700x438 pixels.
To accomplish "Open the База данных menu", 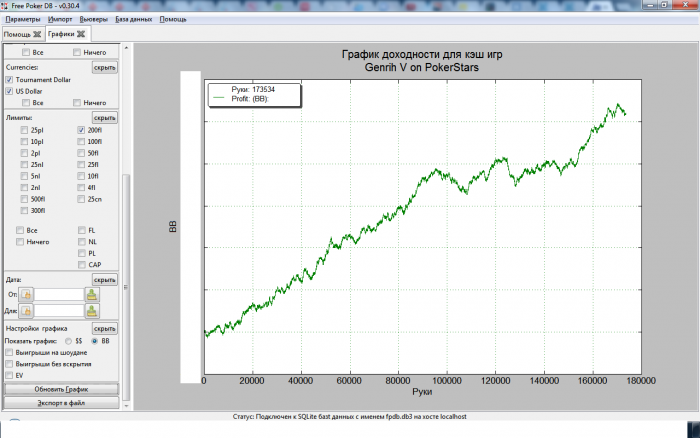I will [133, 19].
